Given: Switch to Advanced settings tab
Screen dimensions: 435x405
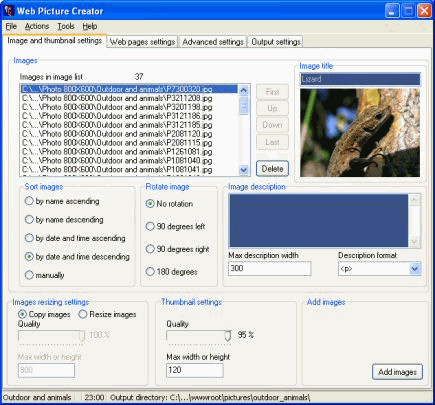Looking at the screenshot, I should tap(213, 42).
